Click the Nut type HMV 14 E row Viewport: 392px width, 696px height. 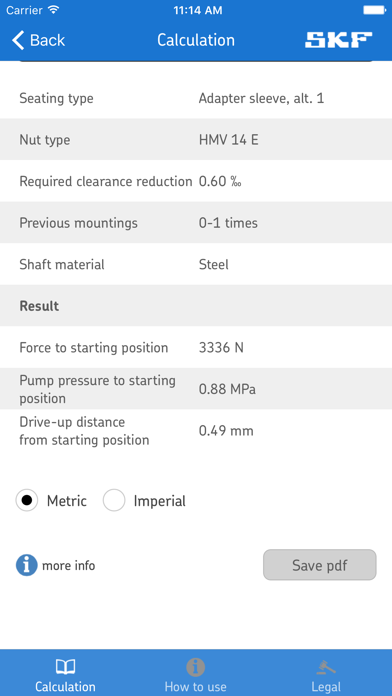196,140
